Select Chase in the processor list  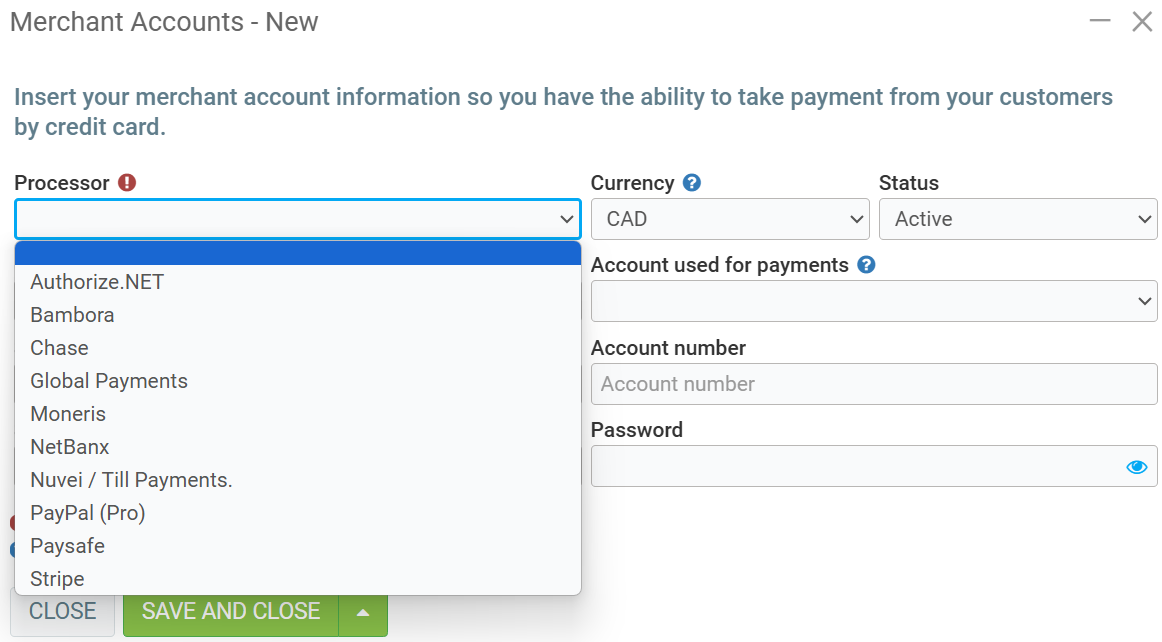coord(59,348)
